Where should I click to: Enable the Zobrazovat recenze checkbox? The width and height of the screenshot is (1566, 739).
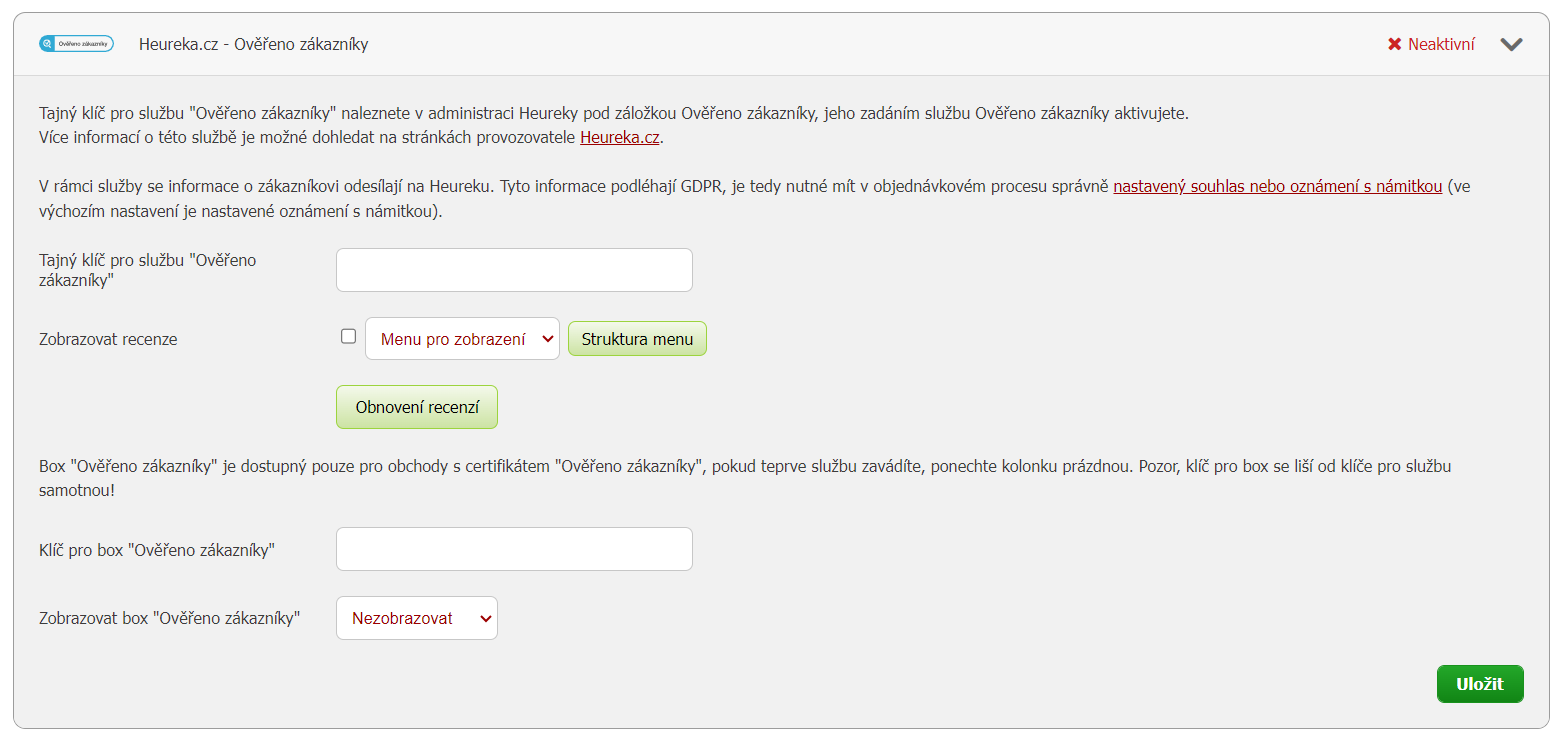click(348, 336)
